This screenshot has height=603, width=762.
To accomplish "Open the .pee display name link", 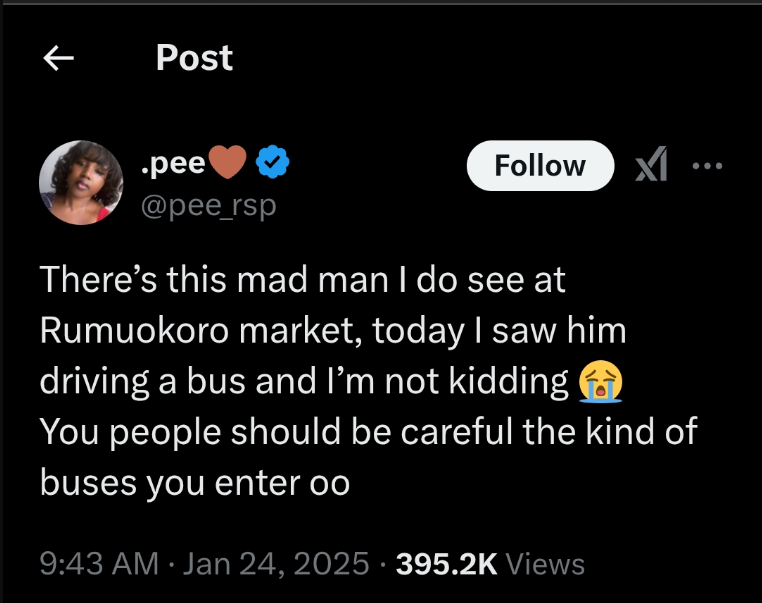I will coord(172,161).
